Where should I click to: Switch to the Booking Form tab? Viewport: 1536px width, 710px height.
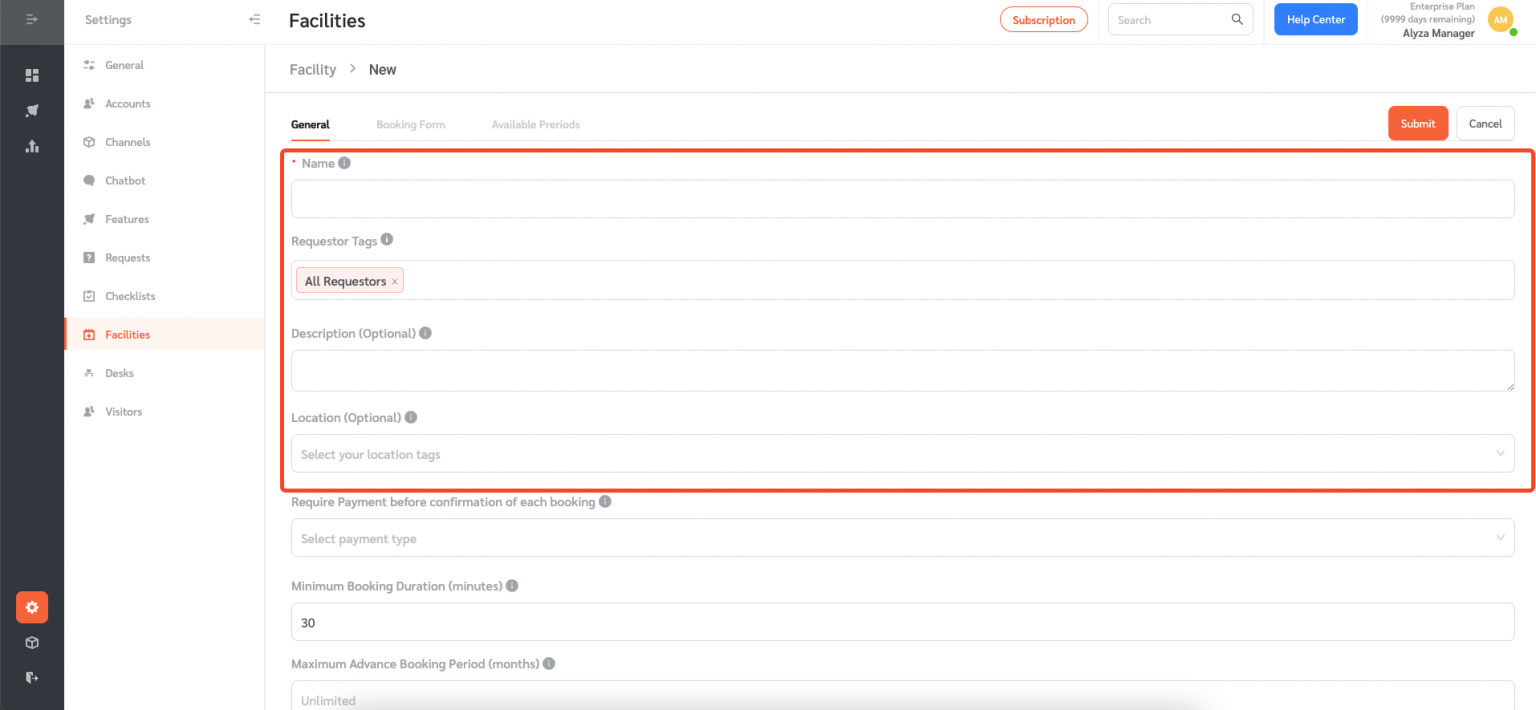[411, 124]
